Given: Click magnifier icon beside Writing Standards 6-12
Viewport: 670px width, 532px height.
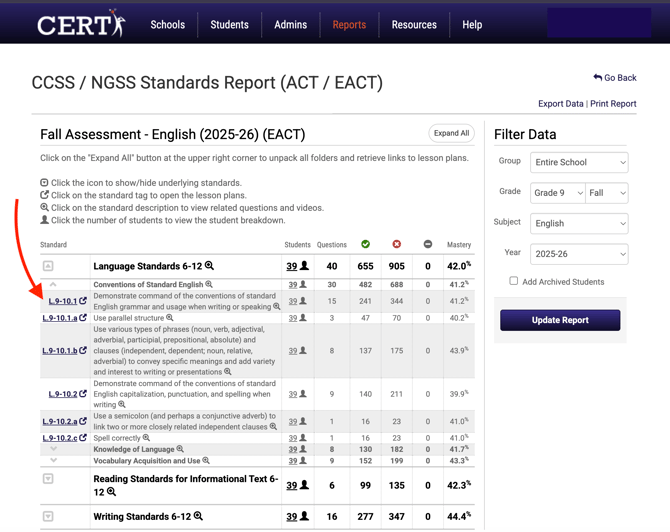Looking at the screenshot, I should click(x=198, y=516).
